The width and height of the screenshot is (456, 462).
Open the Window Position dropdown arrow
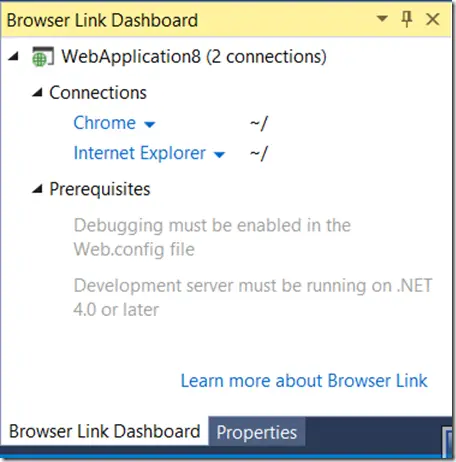pos(382,18)
